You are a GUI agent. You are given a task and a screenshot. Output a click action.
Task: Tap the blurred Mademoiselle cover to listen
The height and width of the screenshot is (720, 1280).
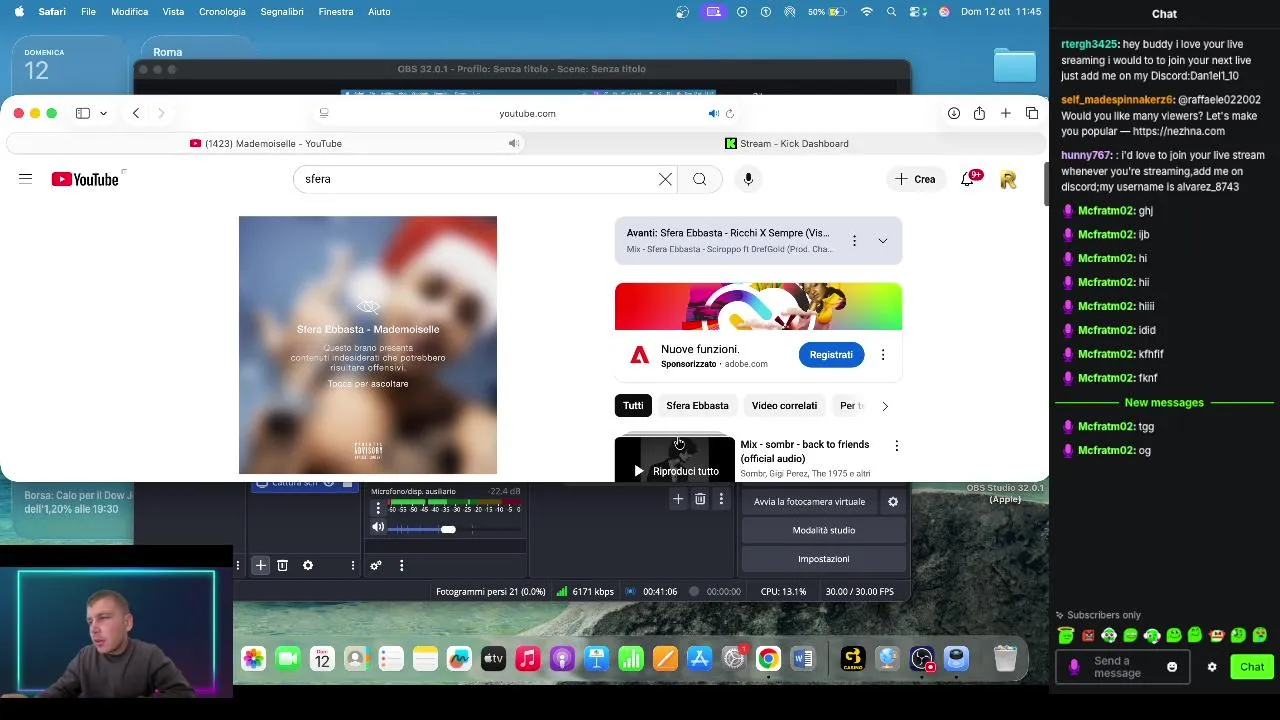[368, 345]
